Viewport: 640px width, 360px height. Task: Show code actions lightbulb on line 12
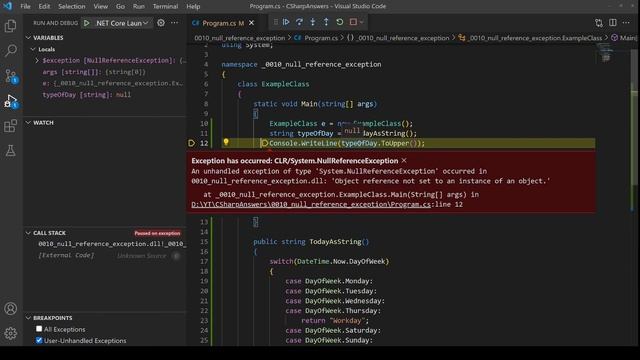[x=226, y=142]
